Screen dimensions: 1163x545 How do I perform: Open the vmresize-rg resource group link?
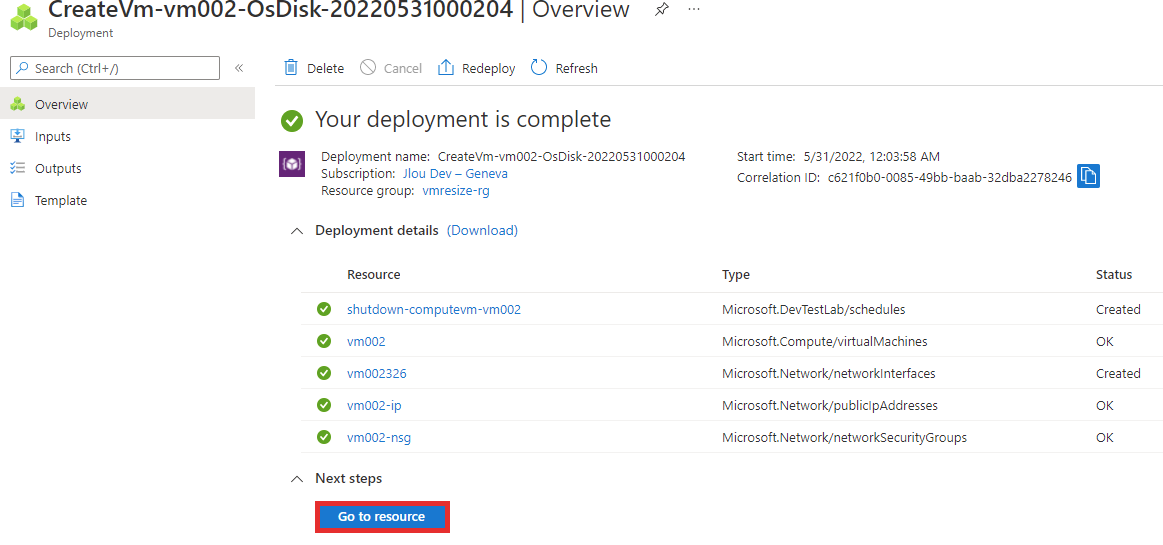click(x=456, y=191)
